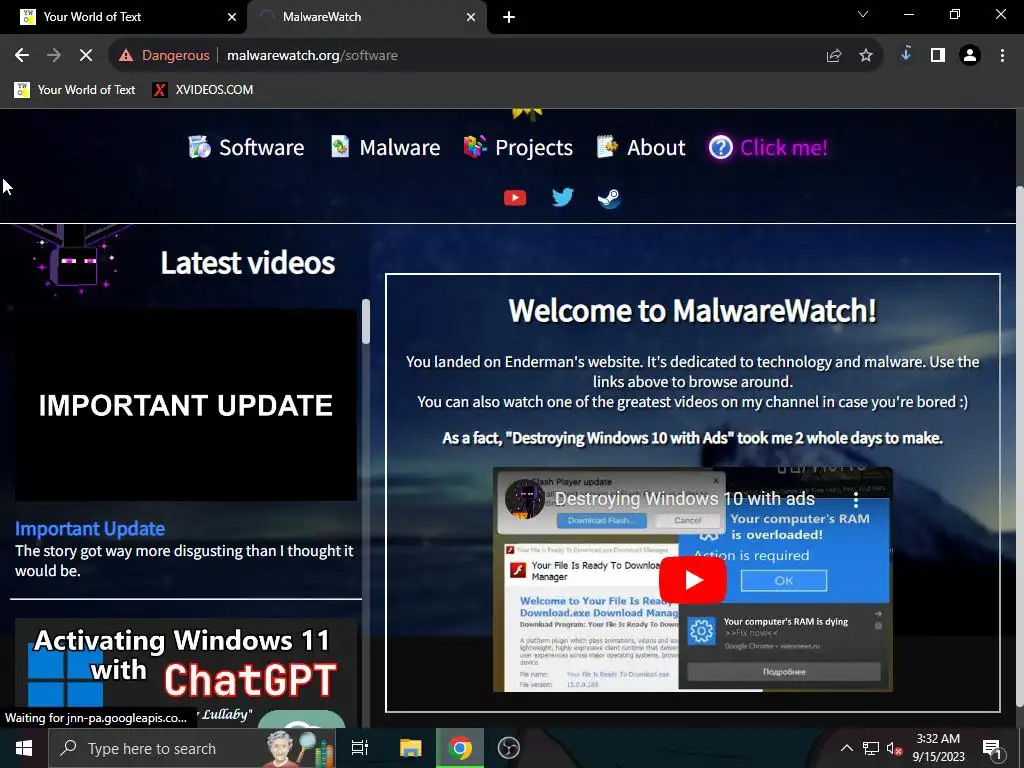The width and height of the screenshot is (1024, 768).
Task: Open the About nav link
Action: pos(656,148)
